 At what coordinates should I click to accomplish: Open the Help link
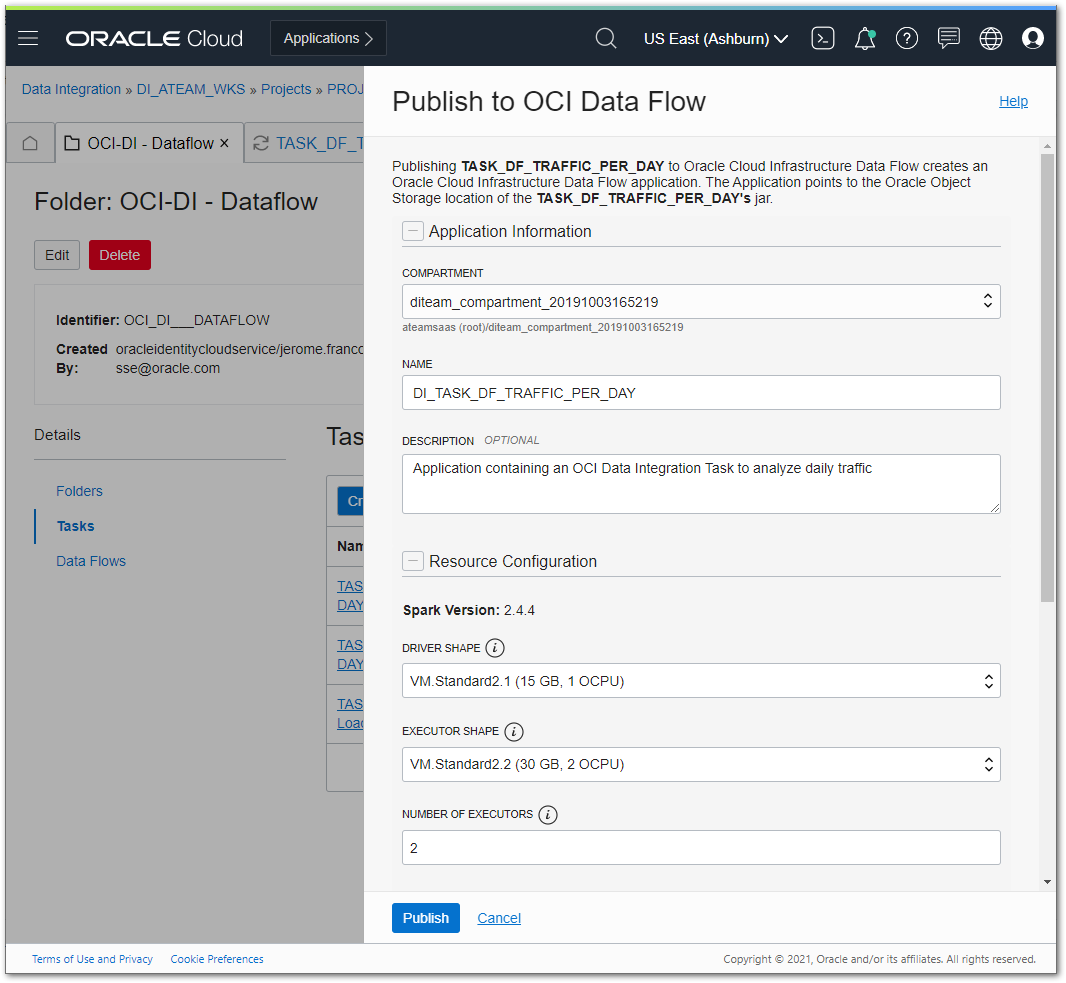point(1013,101)
